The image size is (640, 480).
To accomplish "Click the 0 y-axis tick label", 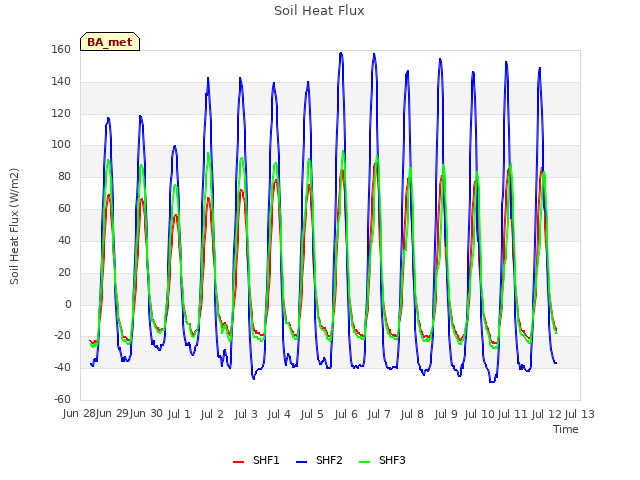I will coord(68,304).
